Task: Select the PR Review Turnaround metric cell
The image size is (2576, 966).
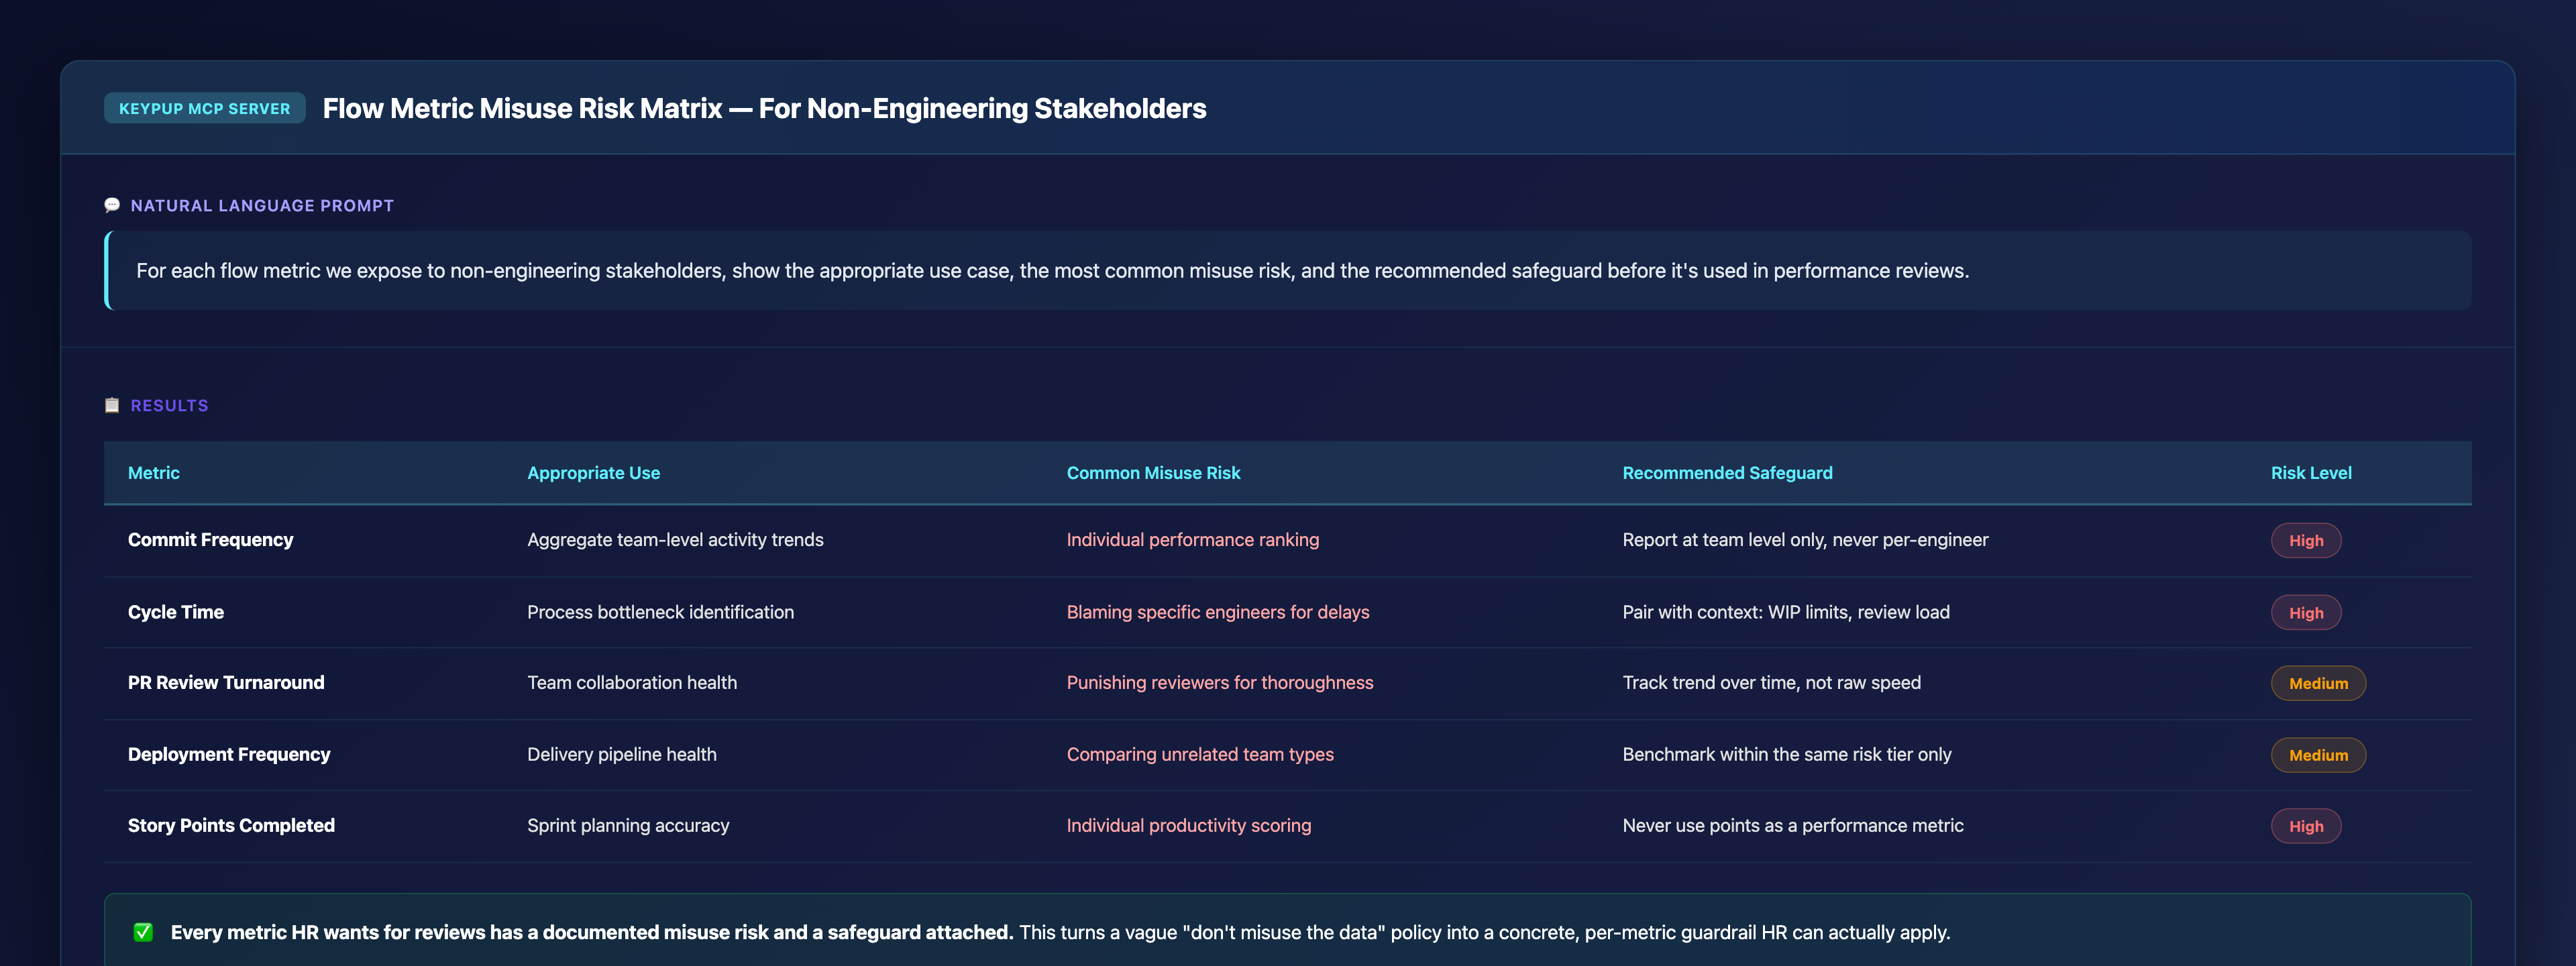Action: 226,682
